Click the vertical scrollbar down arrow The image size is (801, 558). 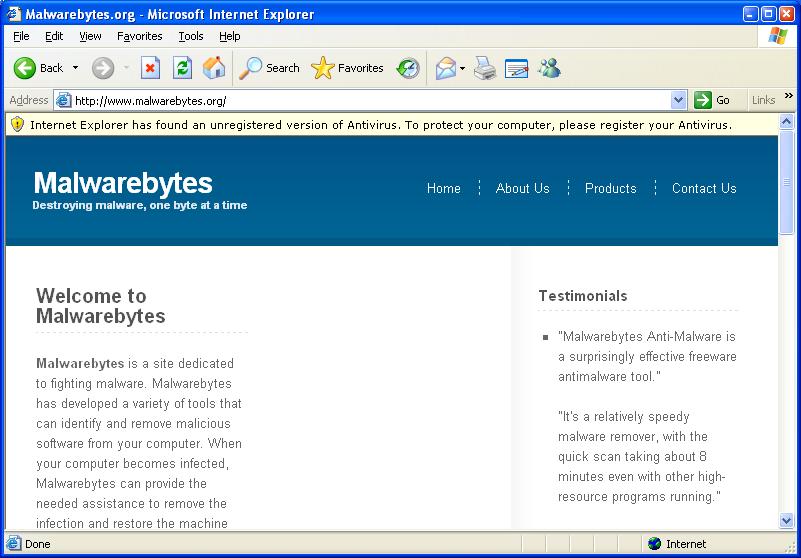[x=786, y=521]
